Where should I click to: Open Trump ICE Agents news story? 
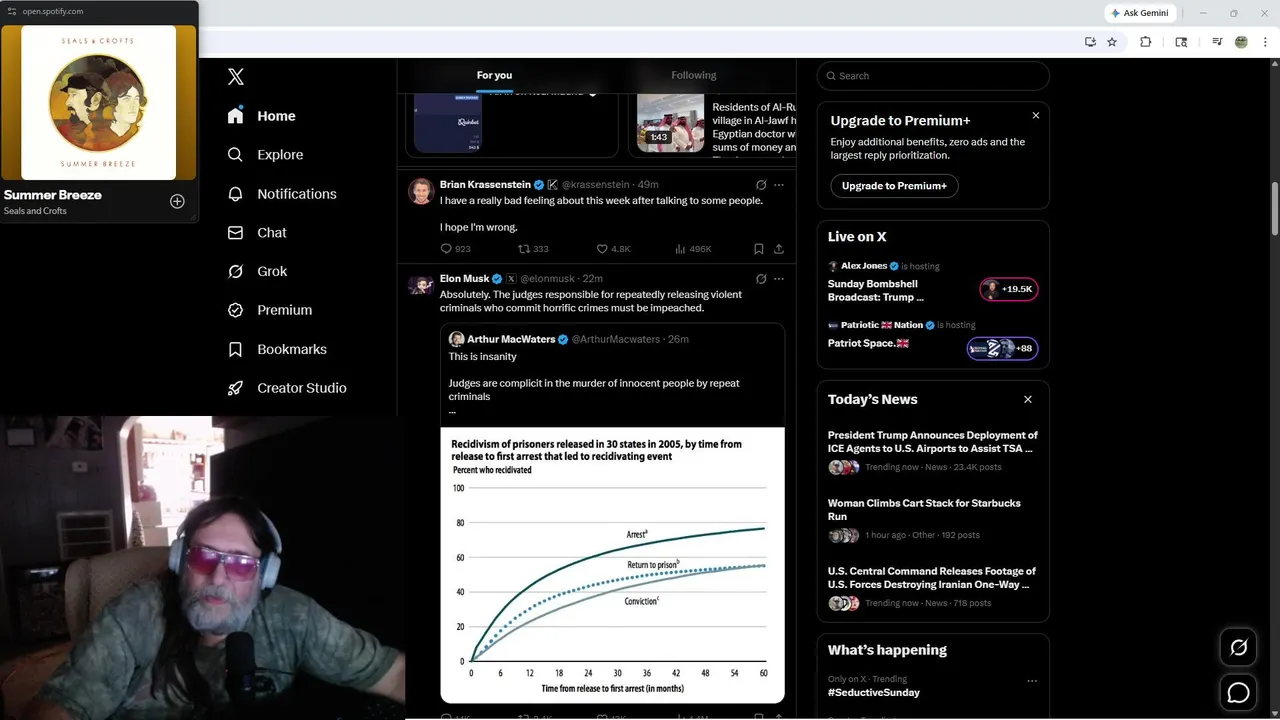[933, 442]
